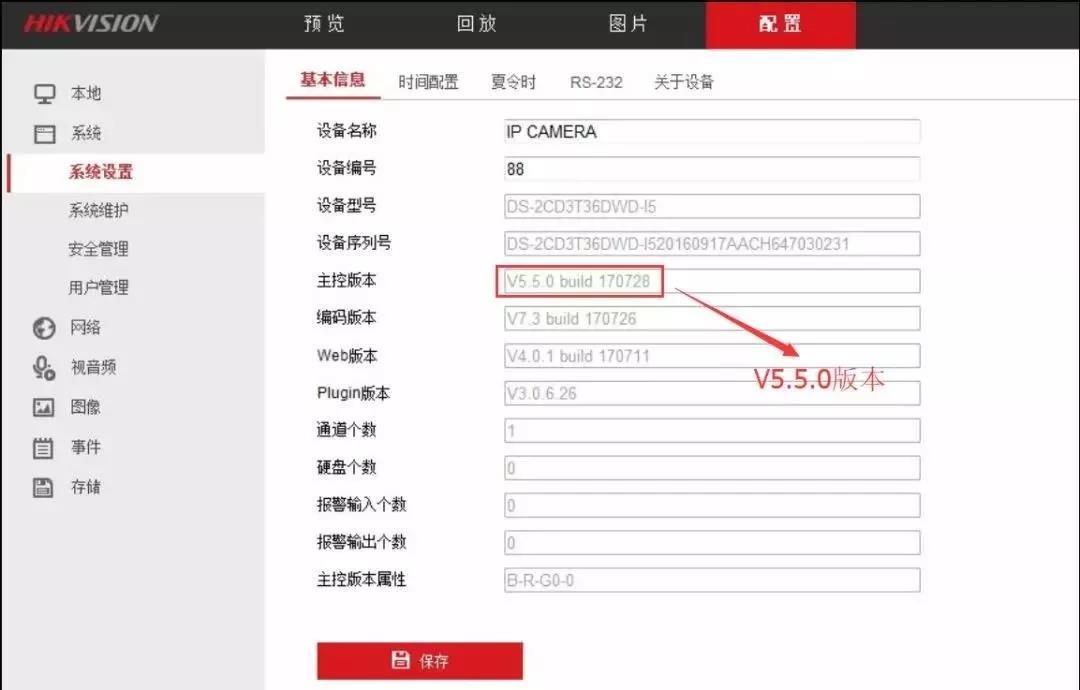The height and width of the screenshot is (690, 1080).
Task: Open 用户管理 in the sidebar
Action: pos(98,287)
